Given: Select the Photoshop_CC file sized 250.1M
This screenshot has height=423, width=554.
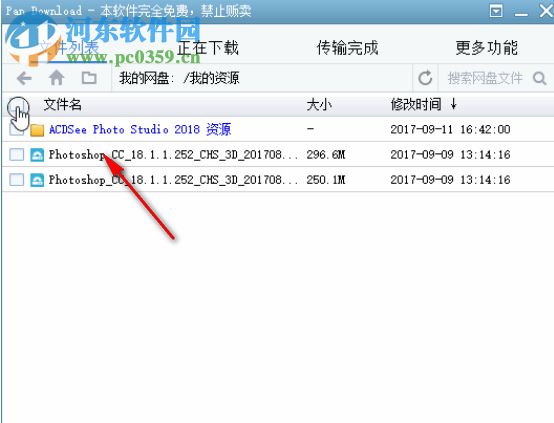Looking at the screenshot, I should [173, 180].
